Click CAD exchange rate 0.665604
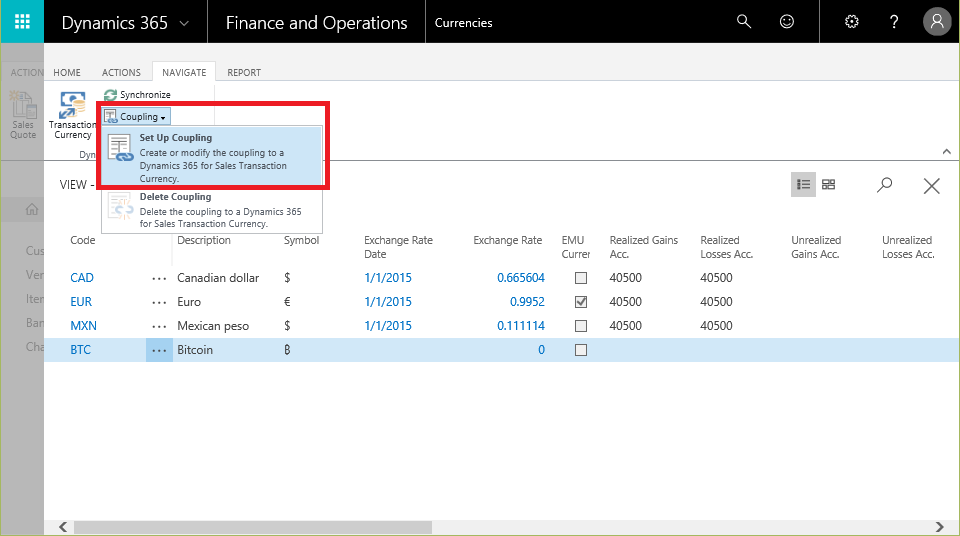Image resolution: width=960 pixels, height=536 pixels. point(520,278)
